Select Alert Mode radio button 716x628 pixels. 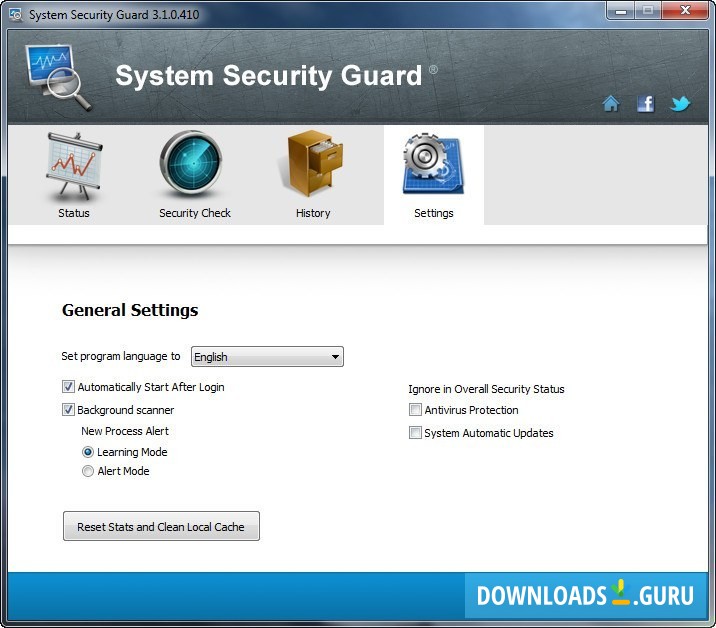(88, 471)
